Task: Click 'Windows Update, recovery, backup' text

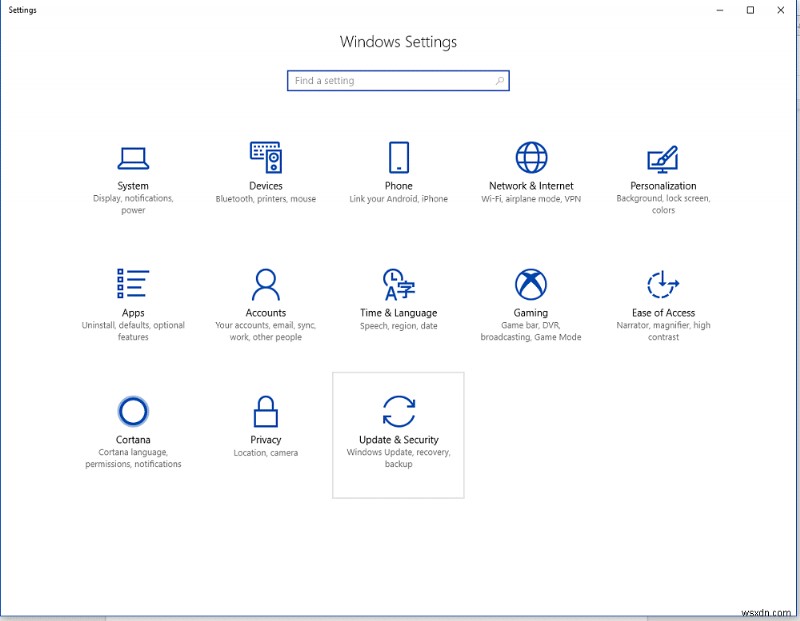Action: [398, 458]
